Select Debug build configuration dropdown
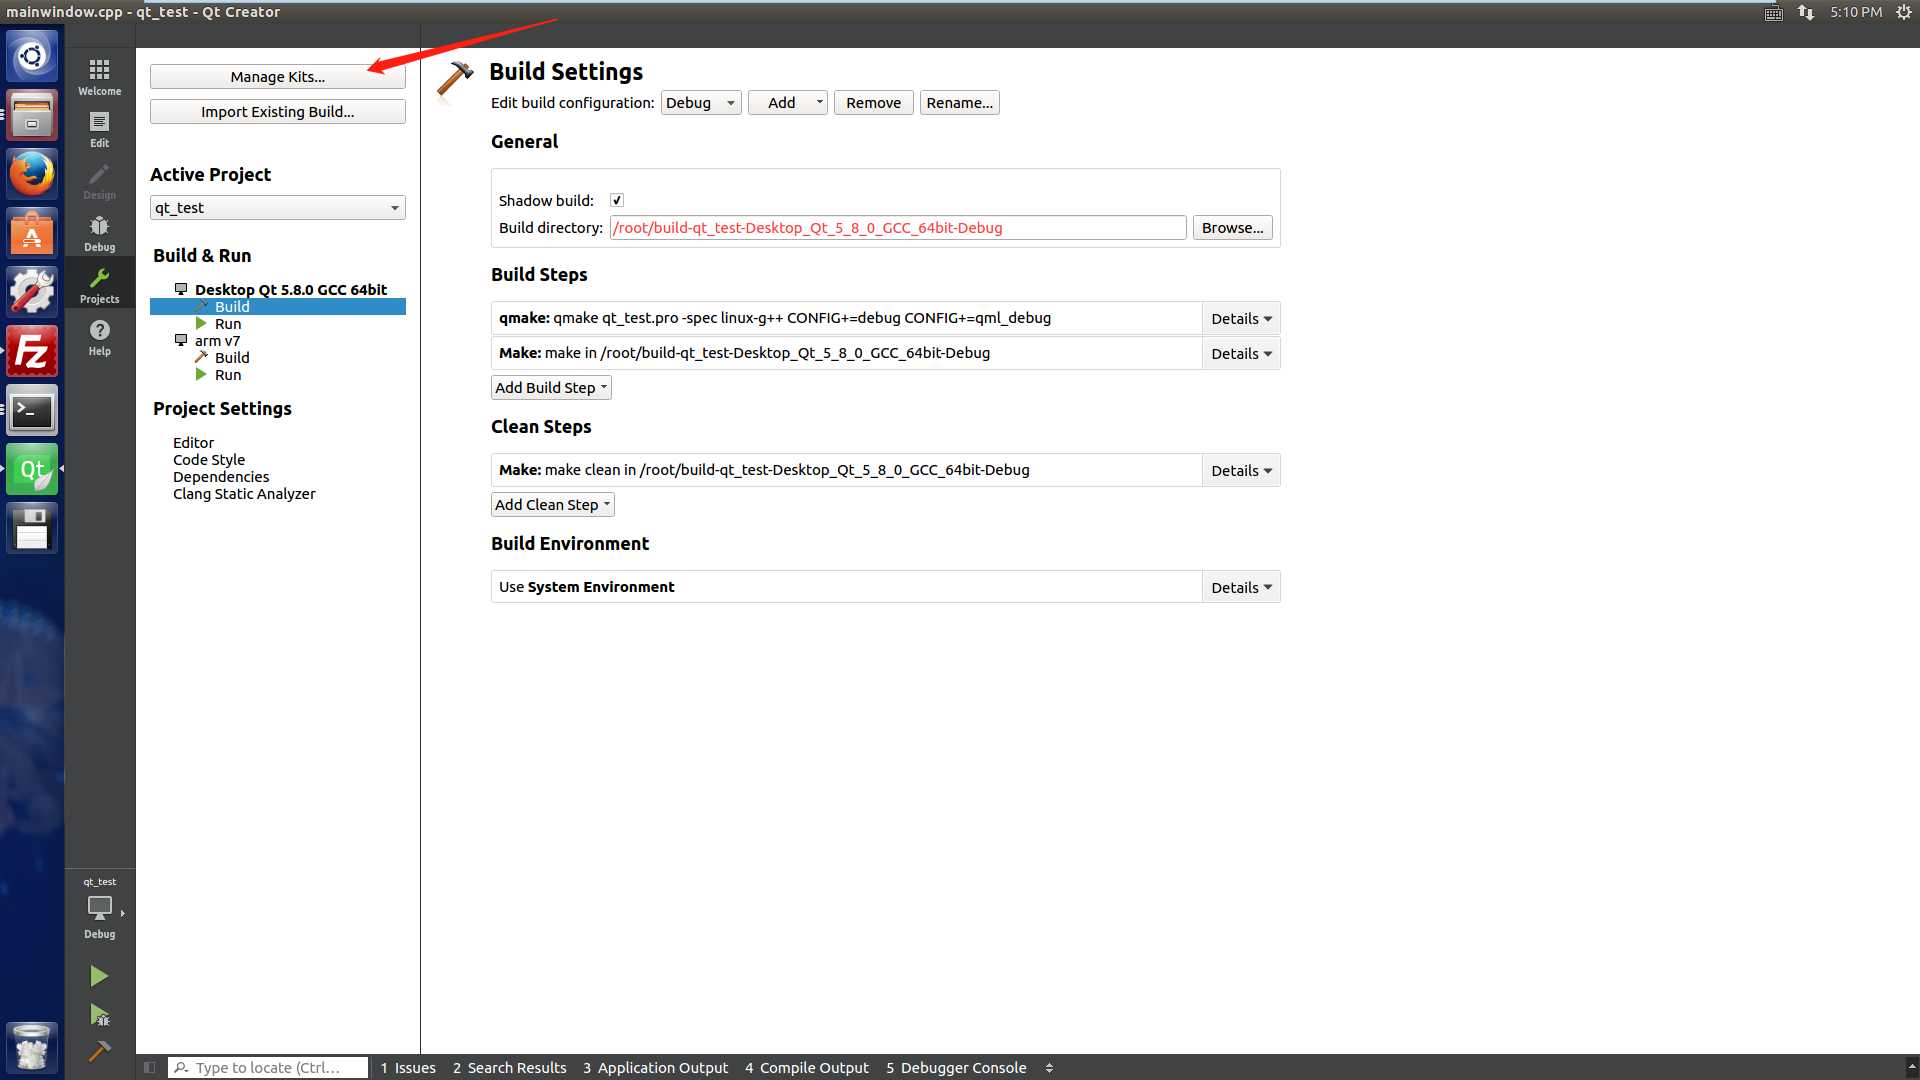The width and height of the screenshot is (1920, 1080). [x=700, y=102]
